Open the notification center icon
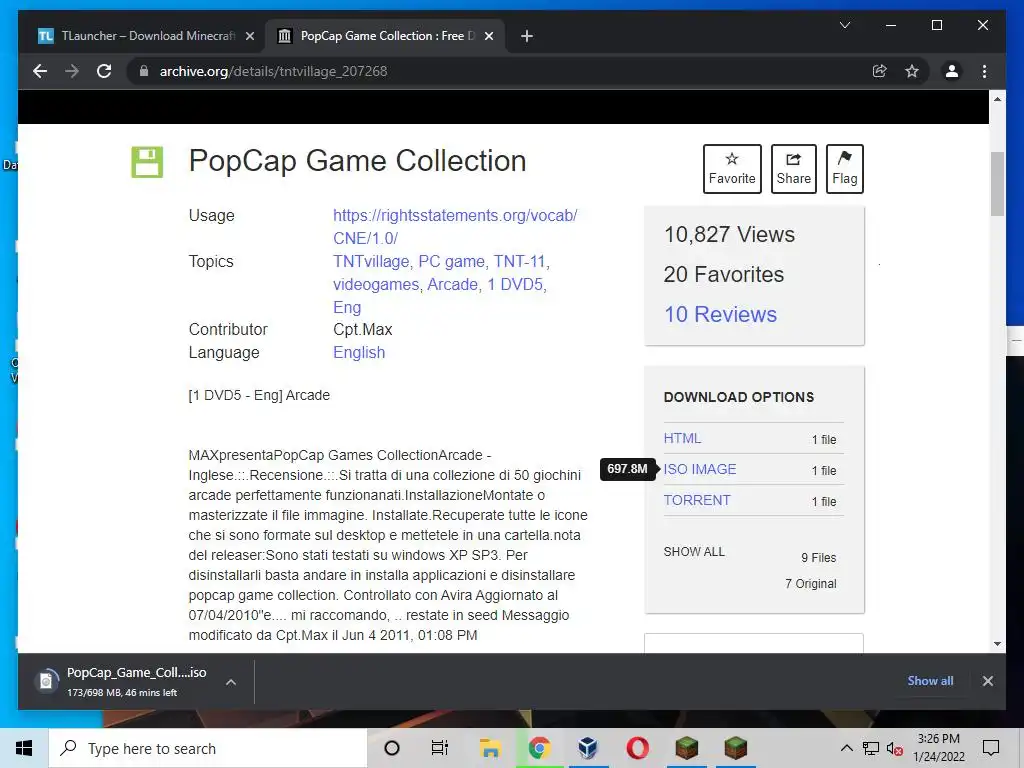This screenshot has height=768, width=1024. point(991,748)
